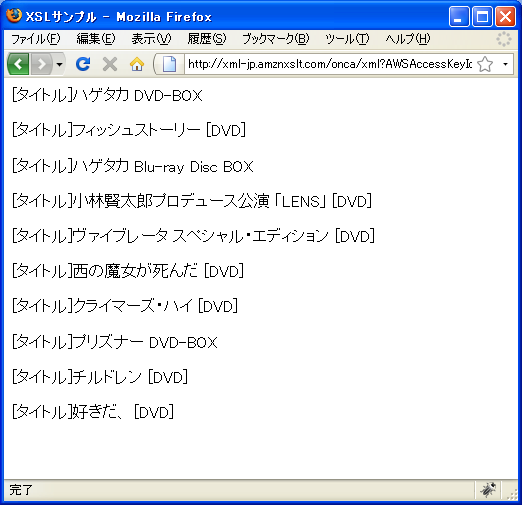Click the text 西の魔女が死んだ [DVD]
The image size is (522, 505).
(x=158, y=271)
